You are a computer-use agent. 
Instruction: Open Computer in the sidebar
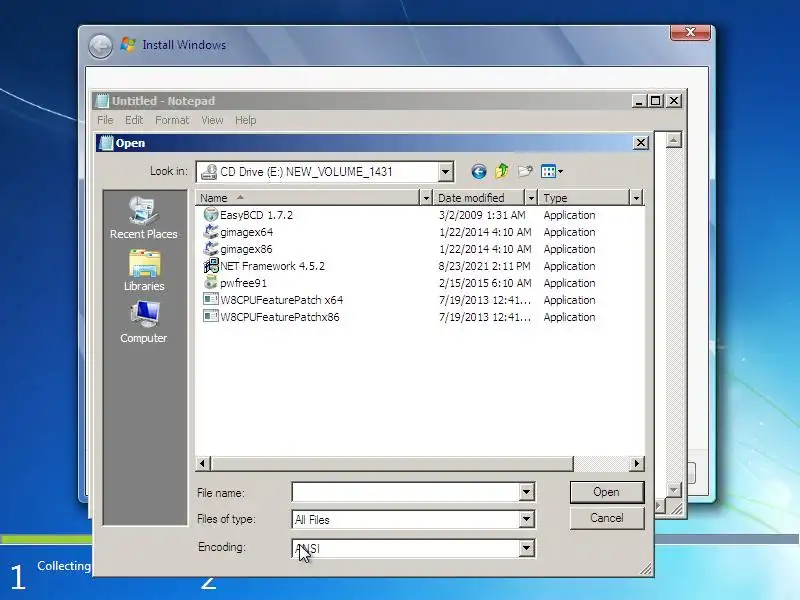(x=143, y=322)
